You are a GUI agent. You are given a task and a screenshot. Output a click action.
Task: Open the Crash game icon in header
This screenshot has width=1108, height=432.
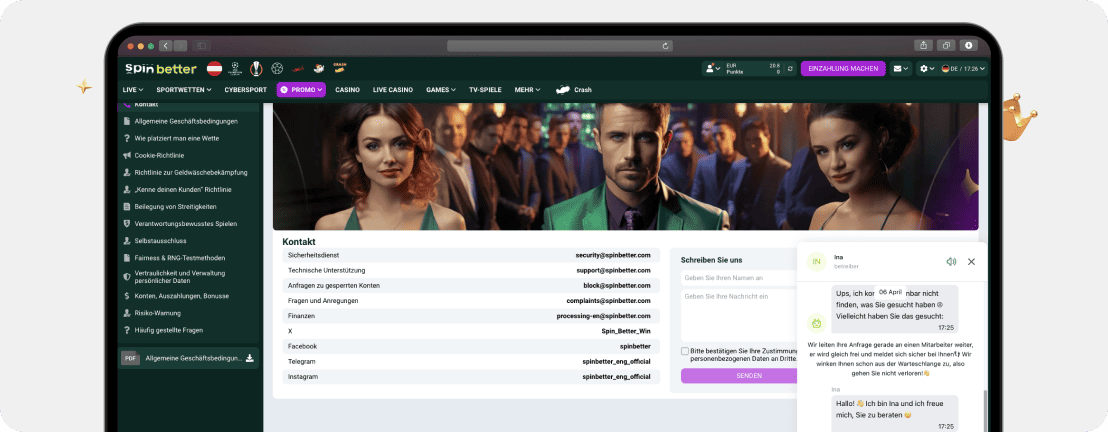click(340, 68)
